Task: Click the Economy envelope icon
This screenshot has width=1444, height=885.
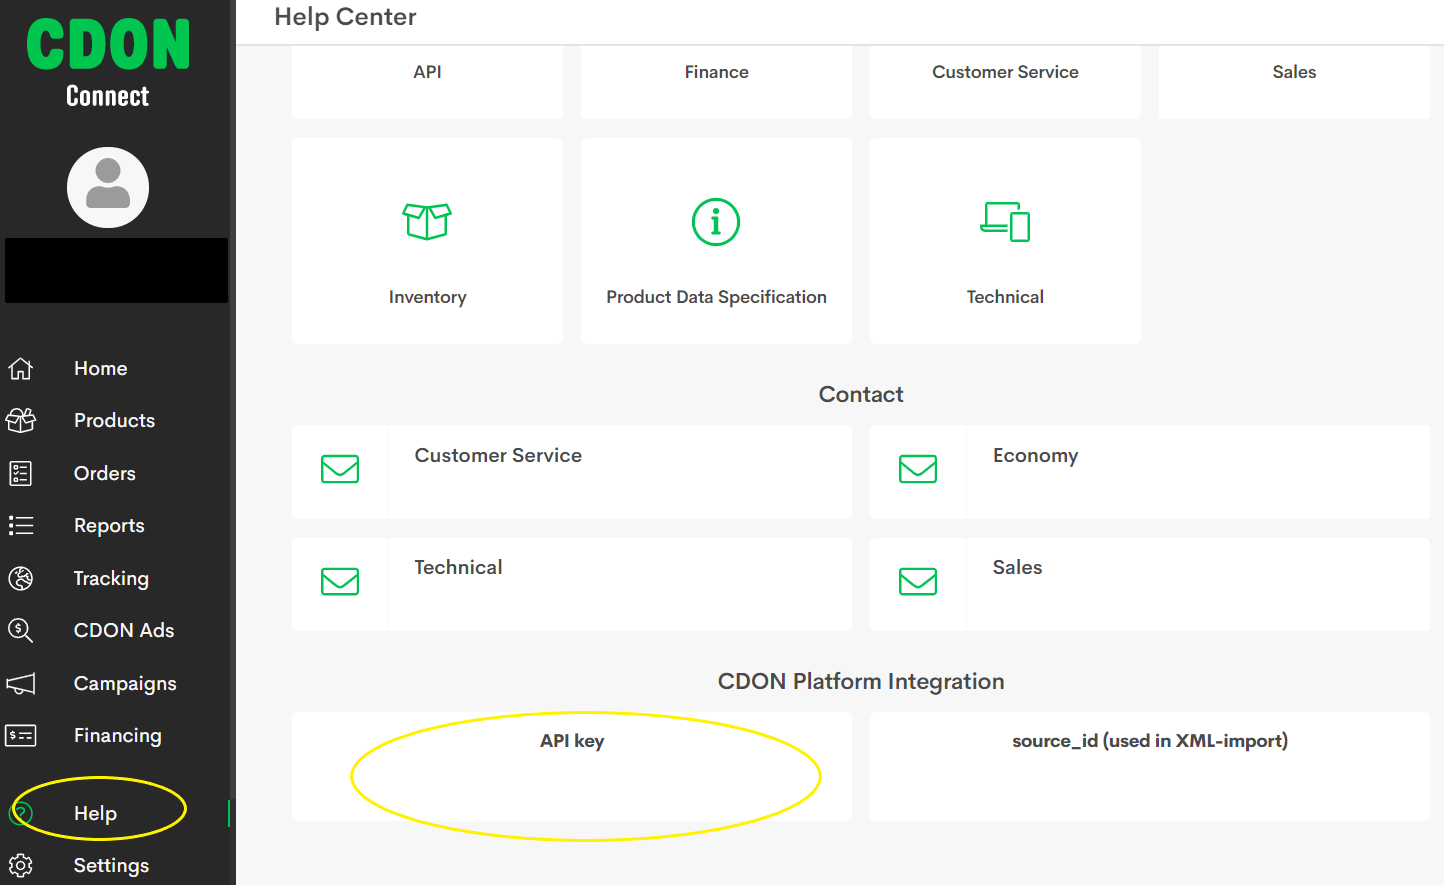Action: coord(918,469)
